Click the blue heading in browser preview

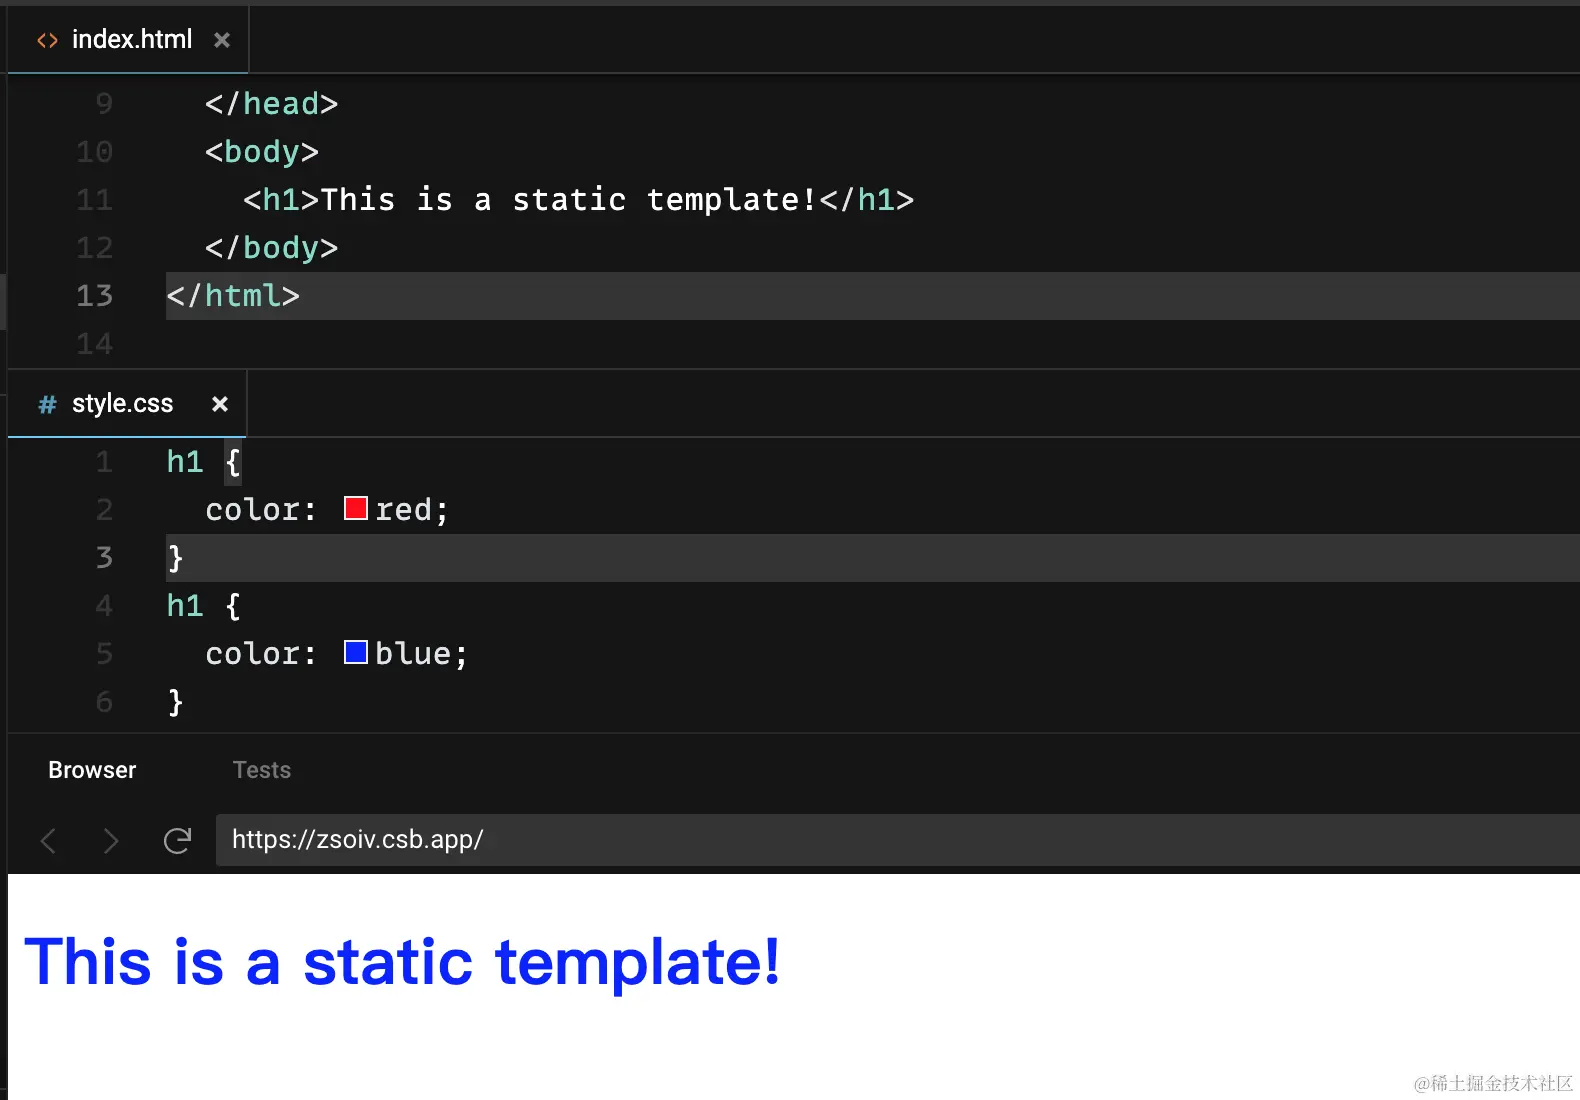[x=402, y=962]
